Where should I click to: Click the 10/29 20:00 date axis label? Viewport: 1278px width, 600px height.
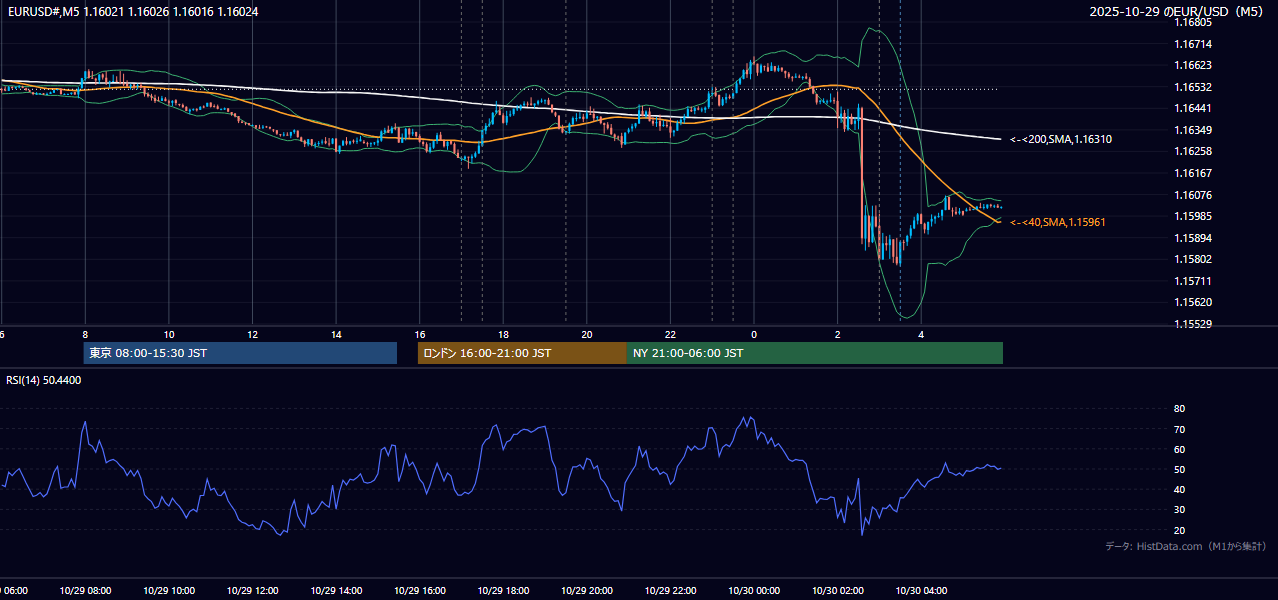point(587,590)
